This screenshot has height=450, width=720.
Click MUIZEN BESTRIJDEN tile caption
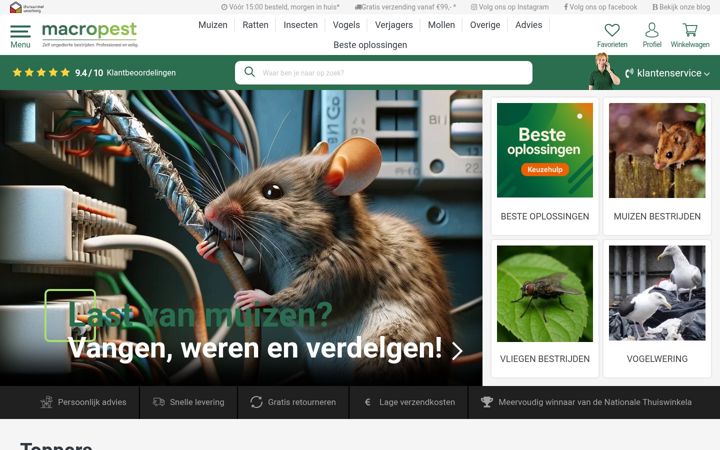click(657, 216)
